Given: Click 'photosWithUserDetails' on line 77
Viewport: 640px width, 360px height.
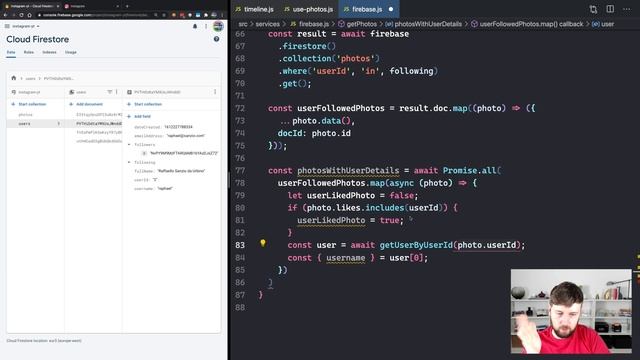Looking at the screenshot, I should [348, 170].
